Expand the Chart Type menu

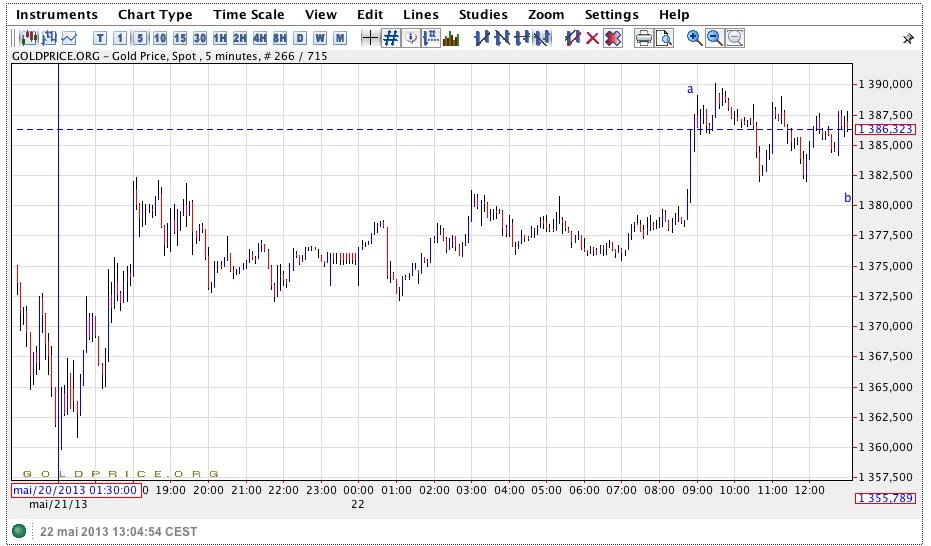155,14
